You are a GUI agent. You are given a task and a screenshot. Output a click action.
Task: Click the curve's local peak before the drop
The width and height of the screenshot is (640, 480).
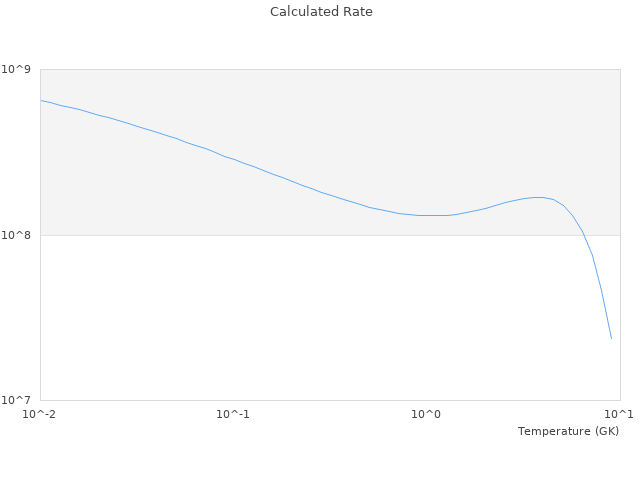[539, 197]
